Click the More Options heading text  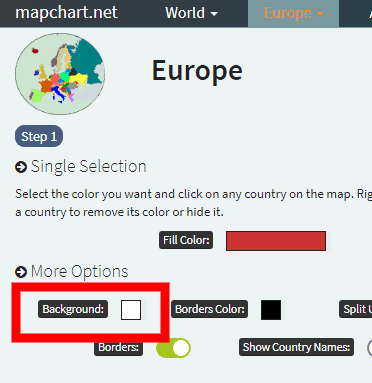(x=80, y=272)
